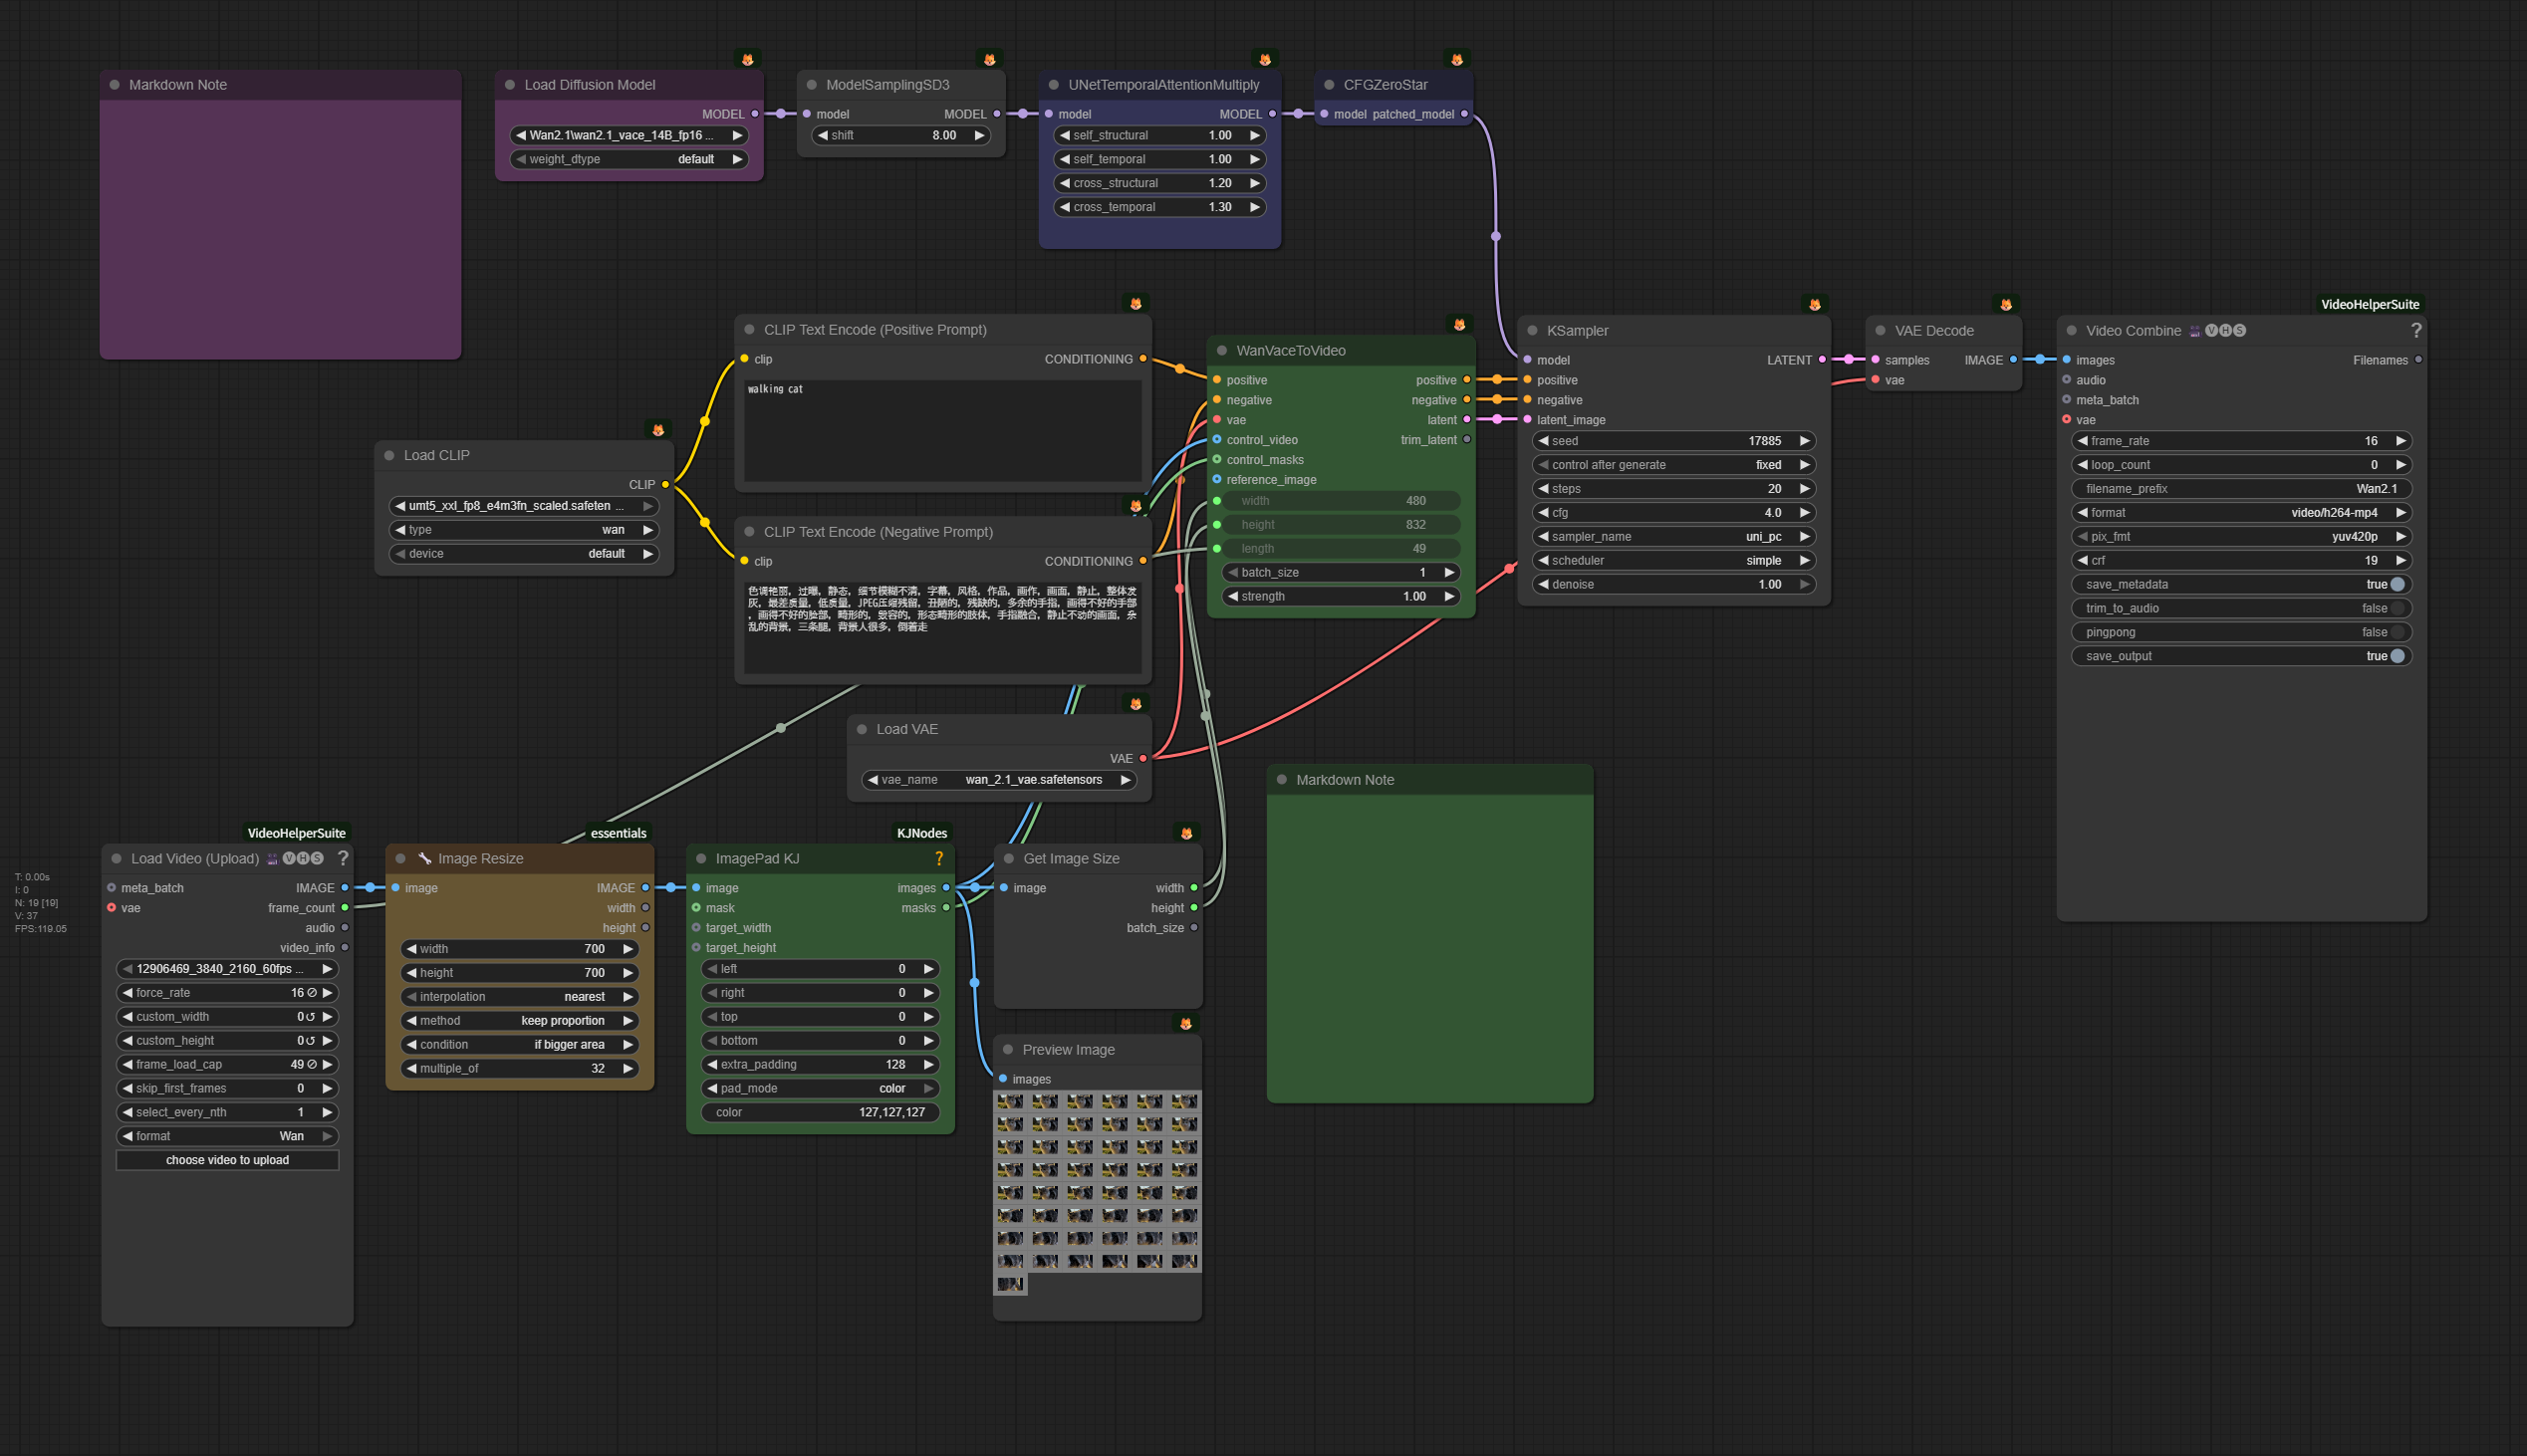Click the fox badge above Preview Image

tap(1185, 1023)
